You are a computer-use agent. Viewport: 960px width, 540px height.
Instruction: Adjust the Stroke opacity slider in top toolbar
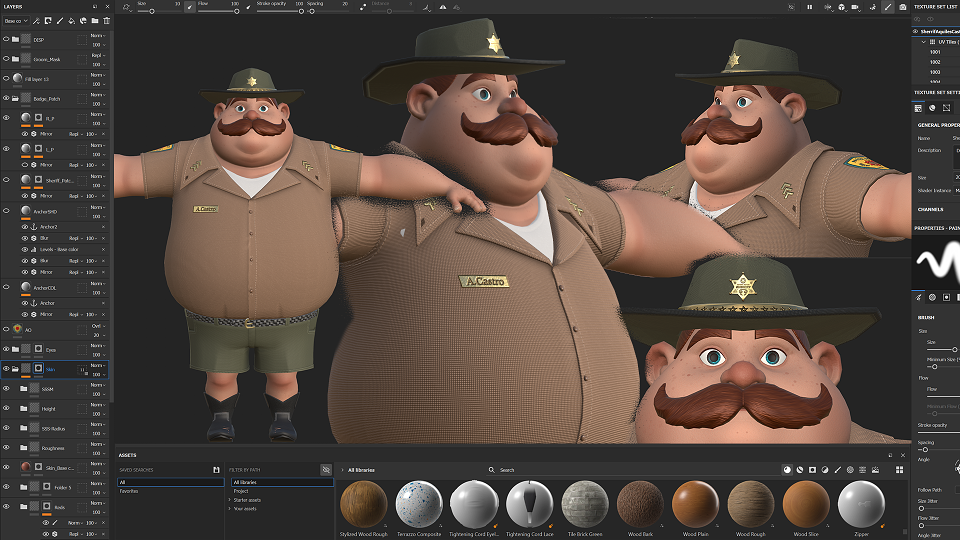[280, 11]
